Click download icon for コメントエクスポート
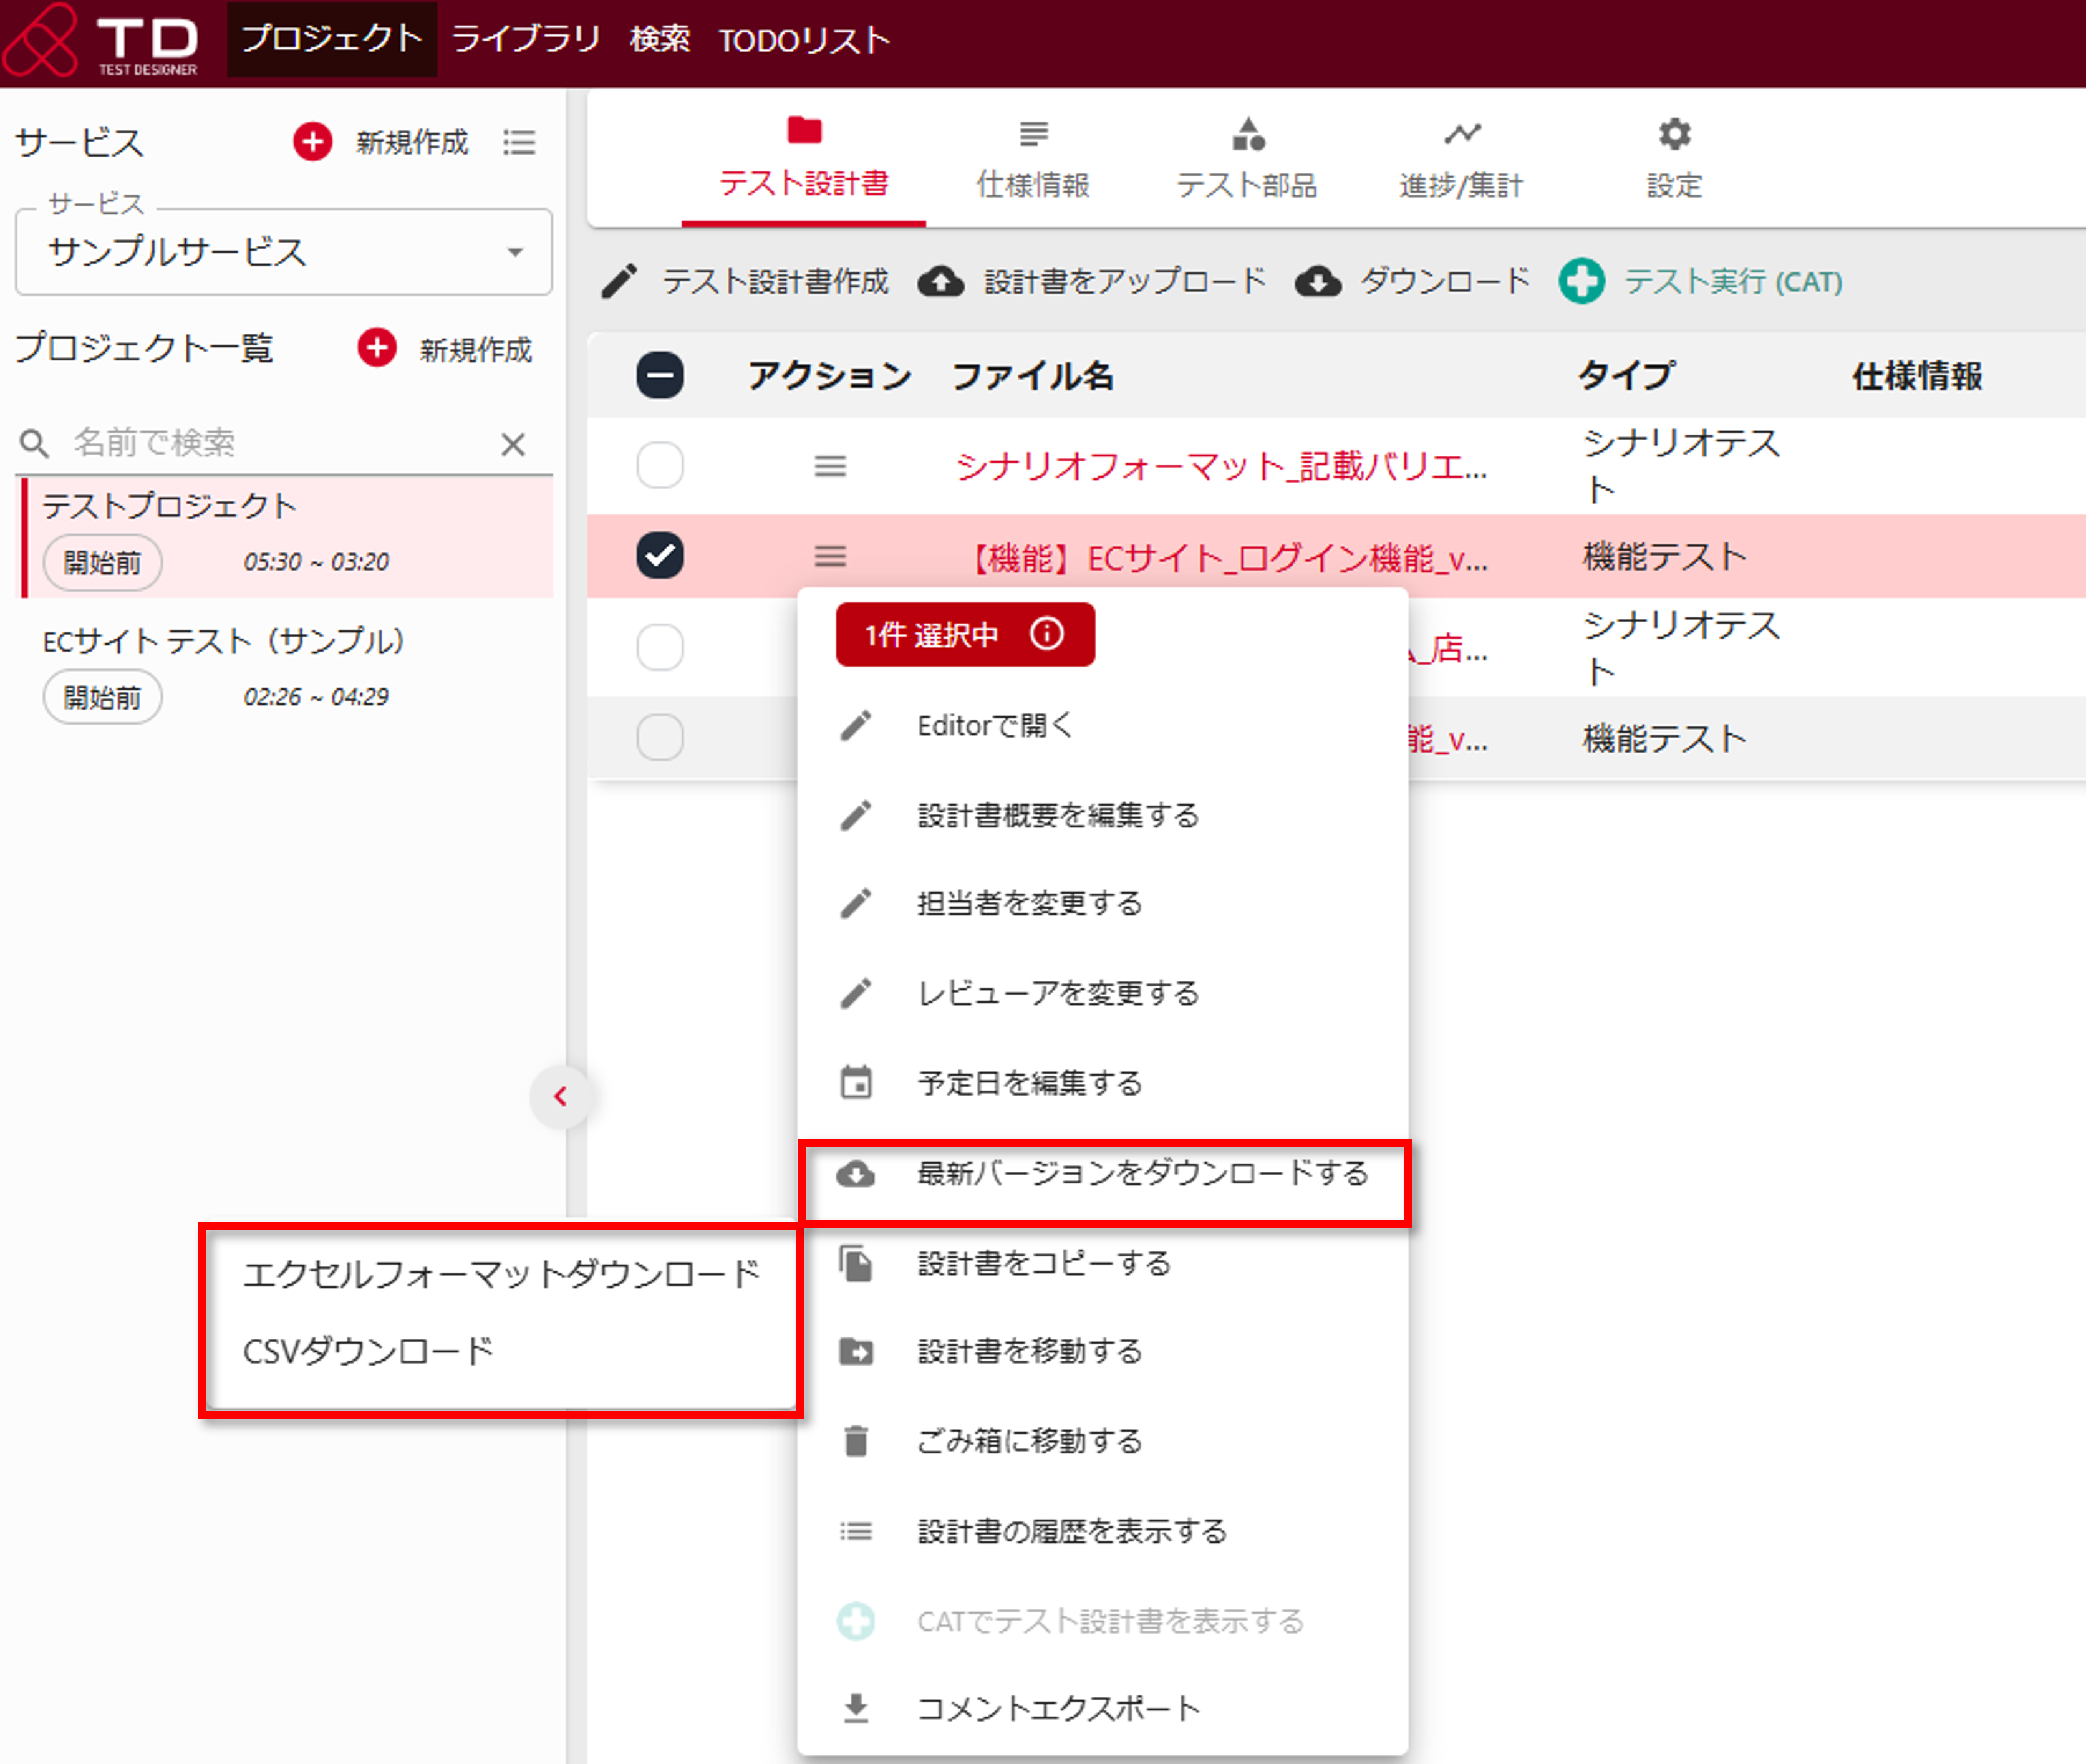 point(856,1708)
